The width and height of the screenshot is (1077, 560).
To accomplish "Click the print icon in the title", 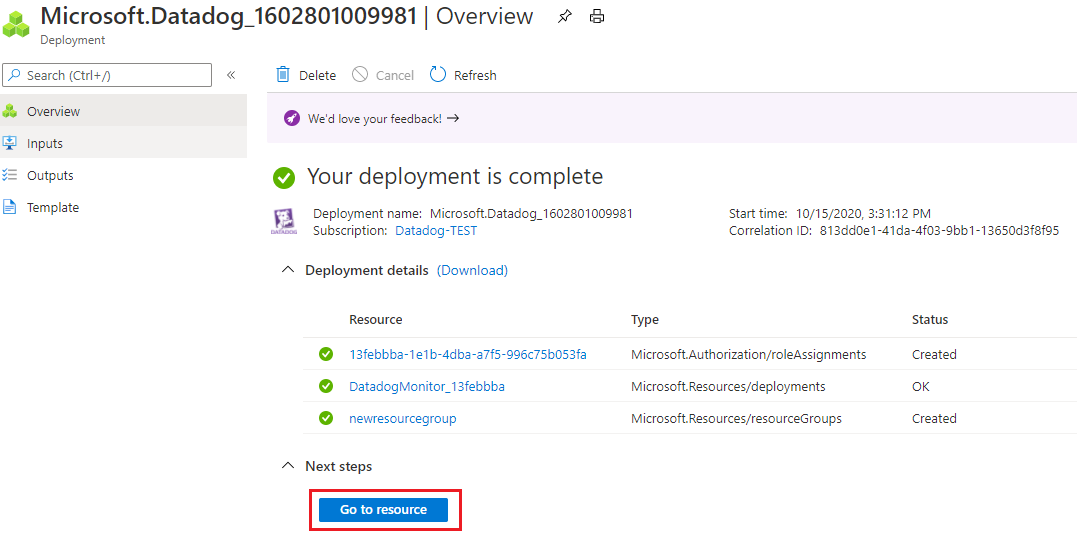I will click(597, 17).
